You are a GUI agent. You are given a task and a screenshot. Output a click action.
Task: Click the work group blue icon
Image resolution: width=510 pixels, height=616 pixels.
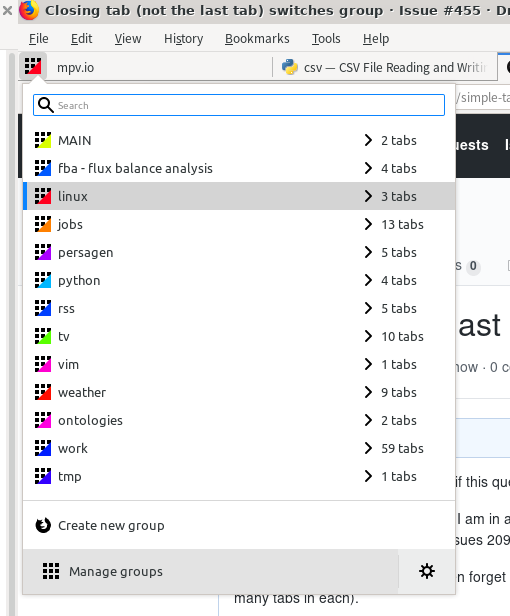[x=43, y=448]
